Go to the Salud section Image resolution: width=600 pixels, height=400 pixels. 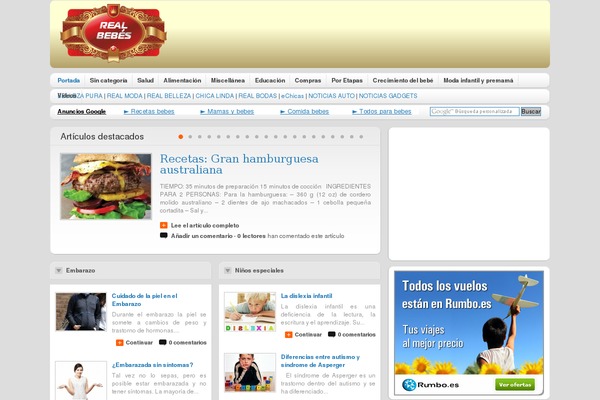click(145, 80)
